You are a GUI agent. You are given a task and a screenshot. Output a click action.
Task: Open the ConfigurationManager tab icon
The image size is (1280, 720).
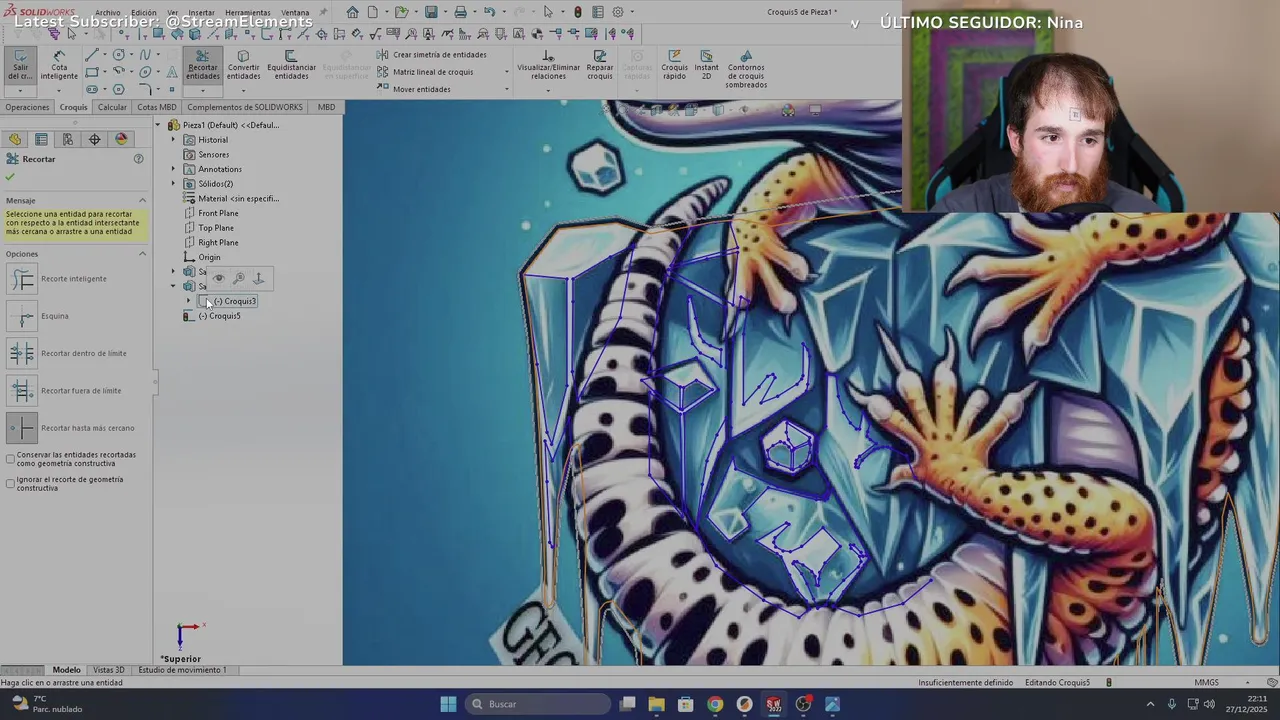tap(68, 139)
